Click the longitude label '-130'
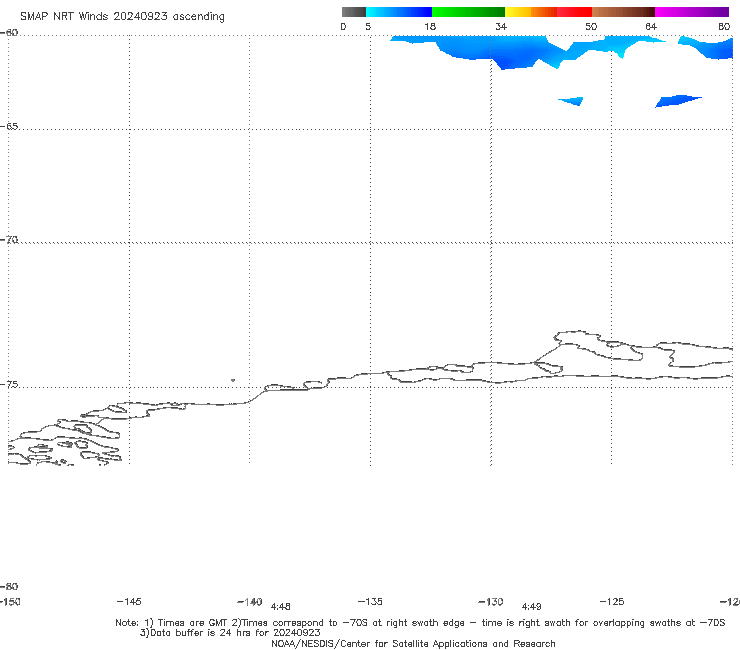 (491, 602)
